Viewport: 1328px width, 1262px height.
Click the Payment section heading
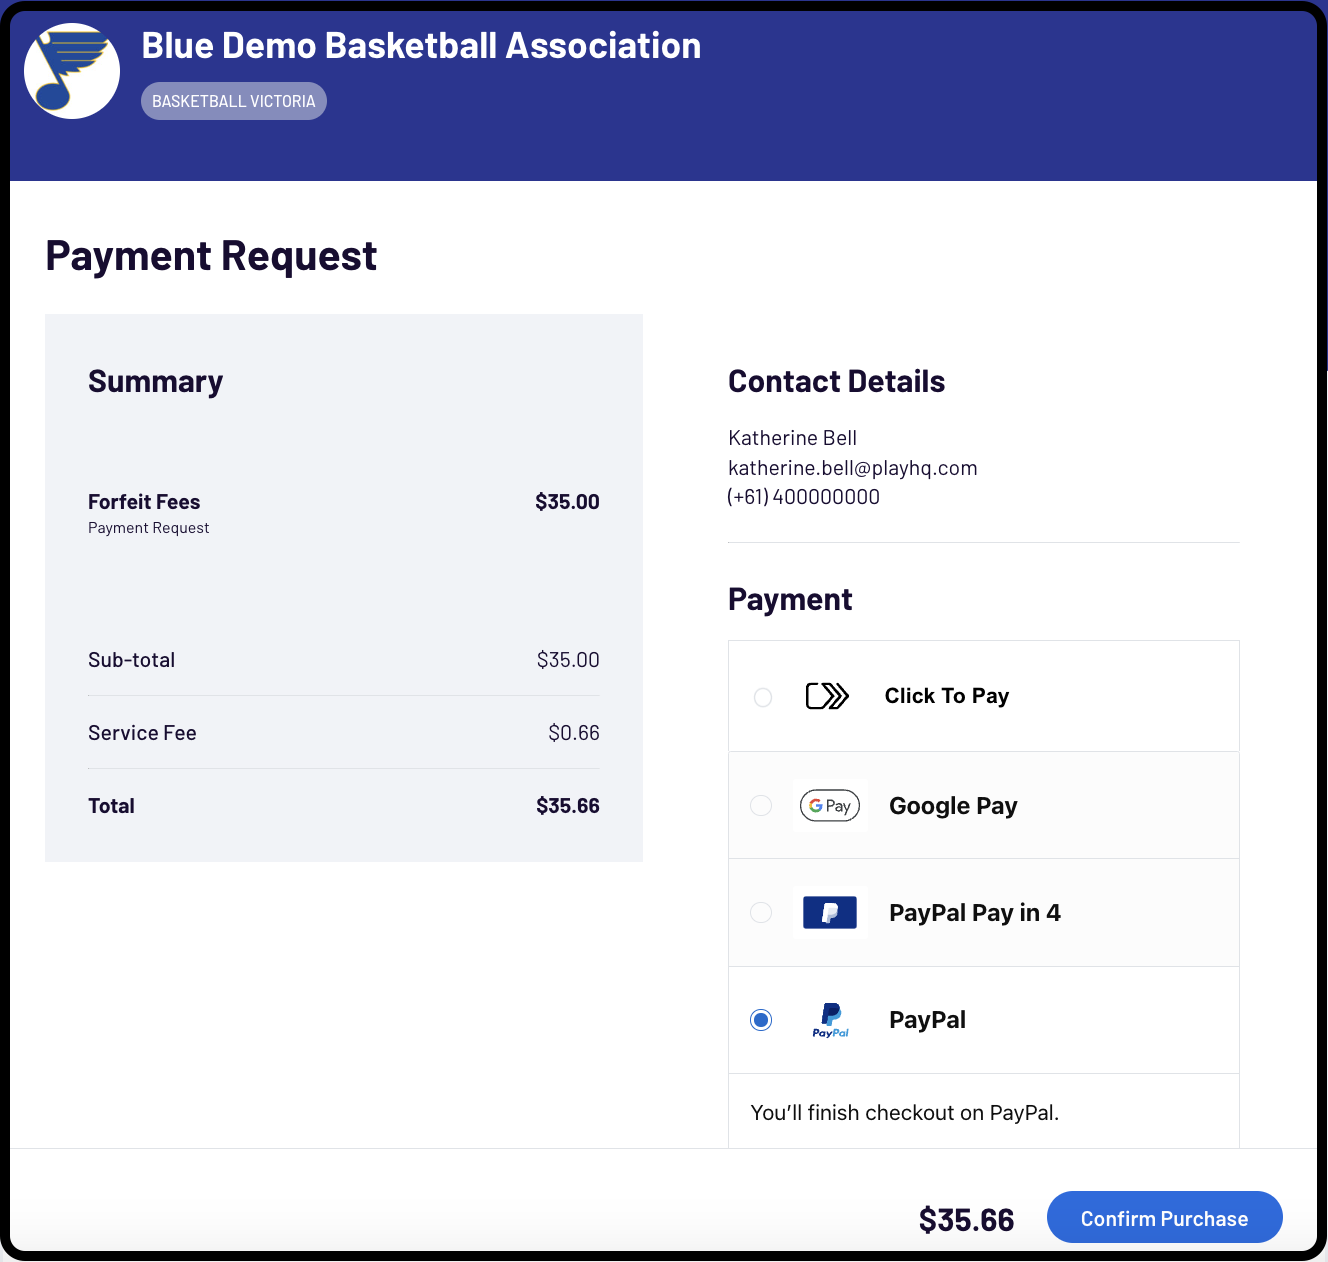pos(790,598)
